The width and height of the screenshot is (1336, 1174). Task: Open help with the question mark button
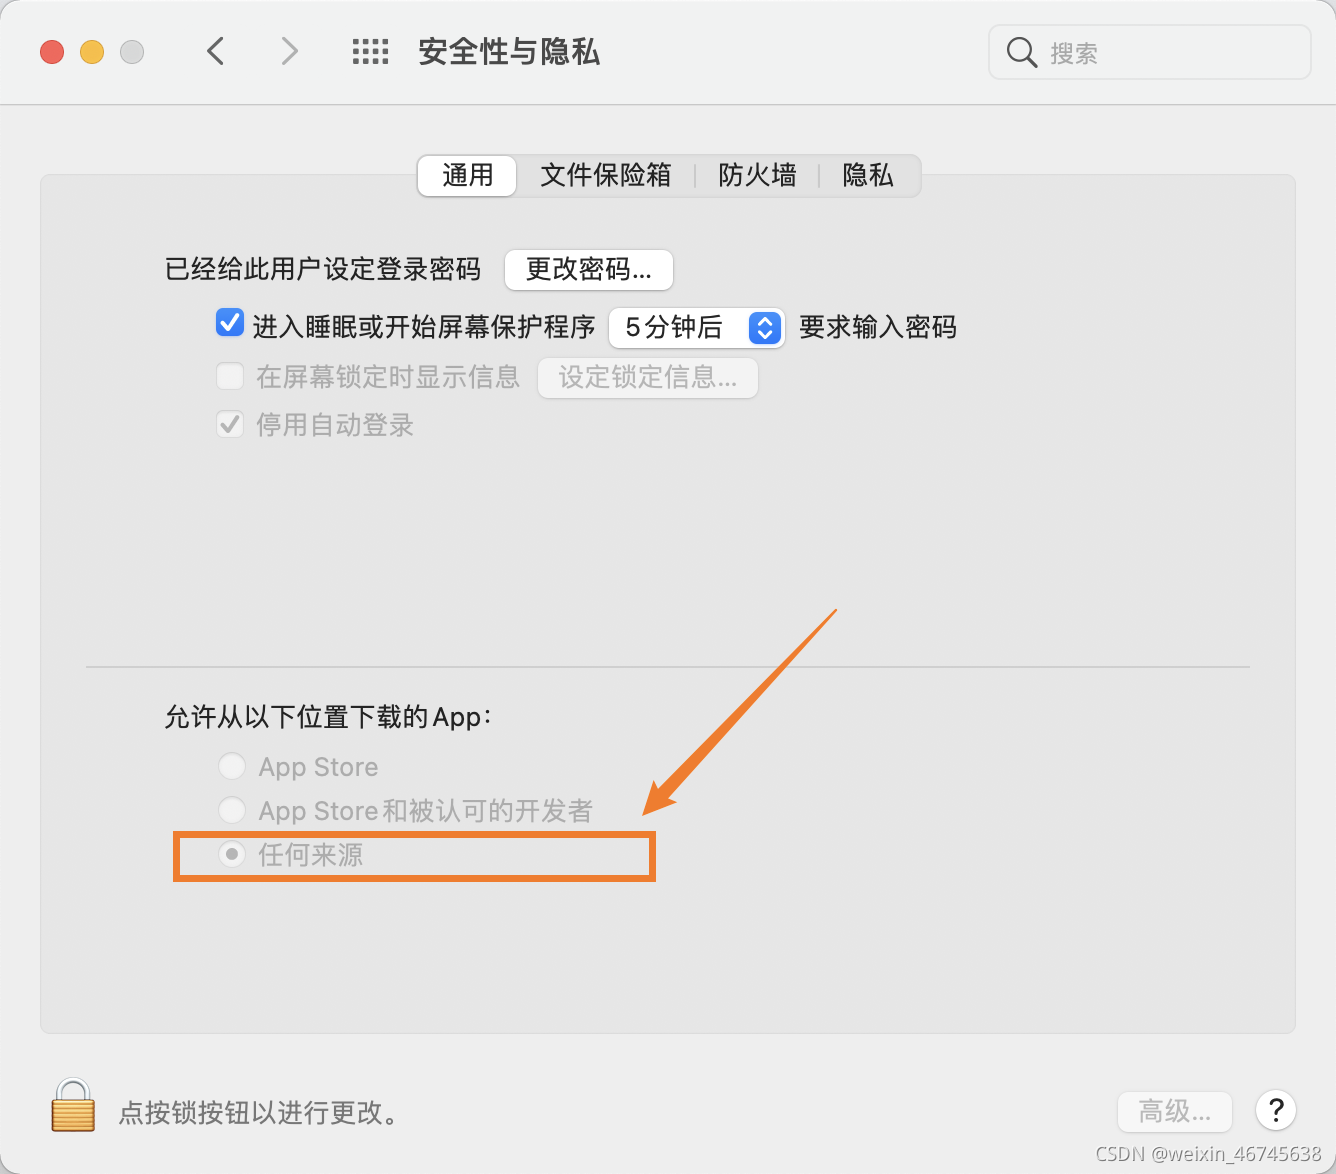(x=1276, y=1110)
